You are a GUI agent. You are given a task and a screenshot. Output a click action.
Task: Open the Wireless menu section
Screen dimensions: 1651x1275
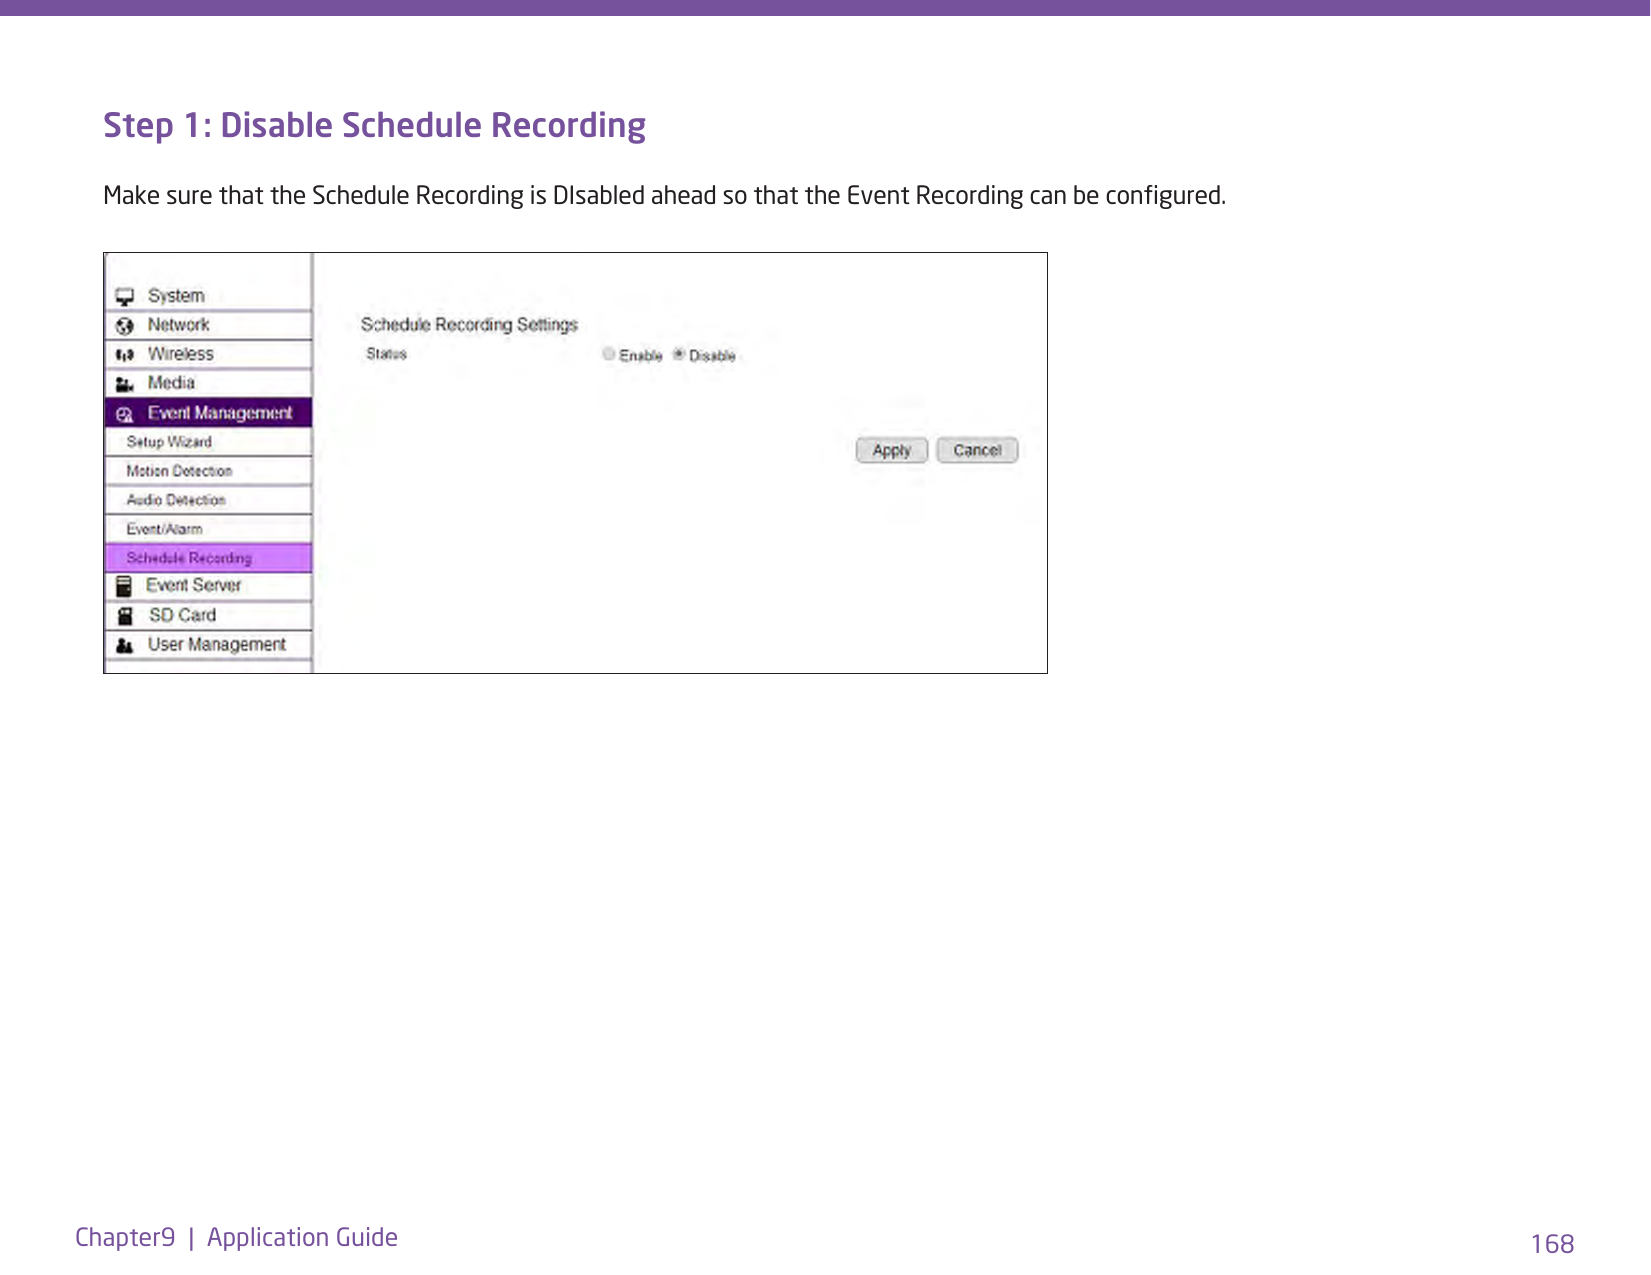click(x=208, y=354)
